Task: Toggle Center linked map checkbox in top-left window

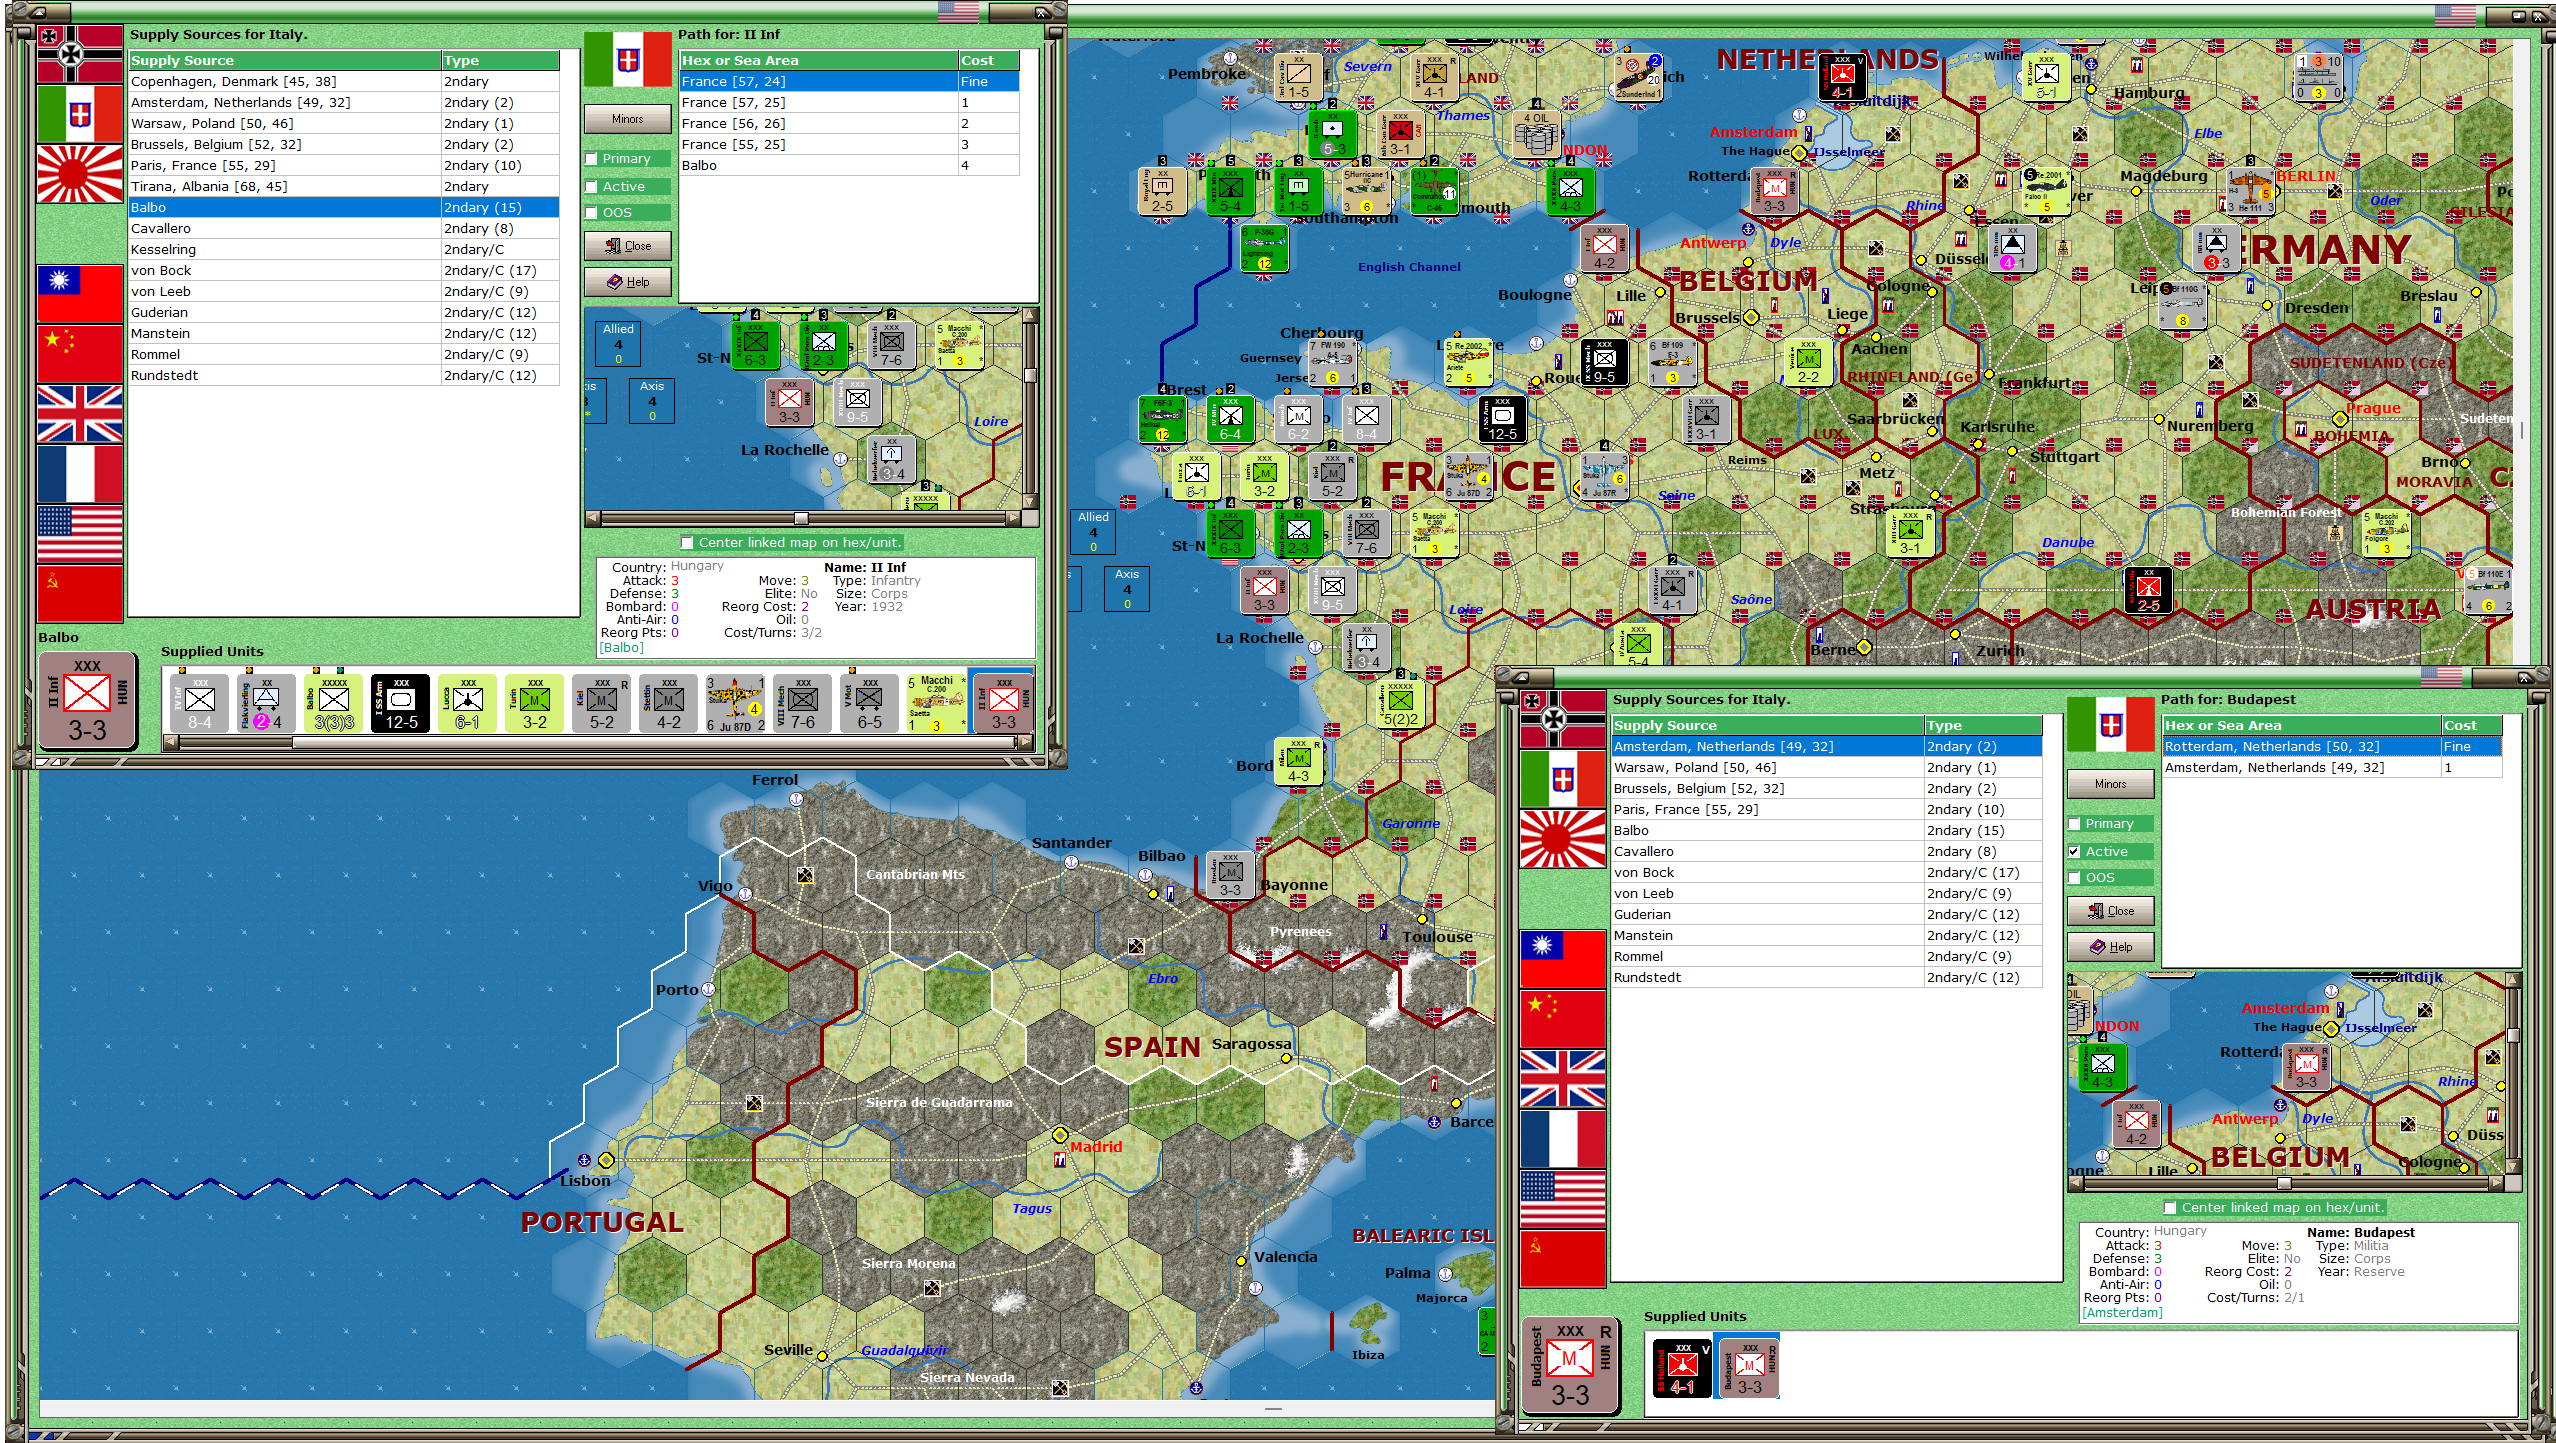Action: click(x=687, y=543)
